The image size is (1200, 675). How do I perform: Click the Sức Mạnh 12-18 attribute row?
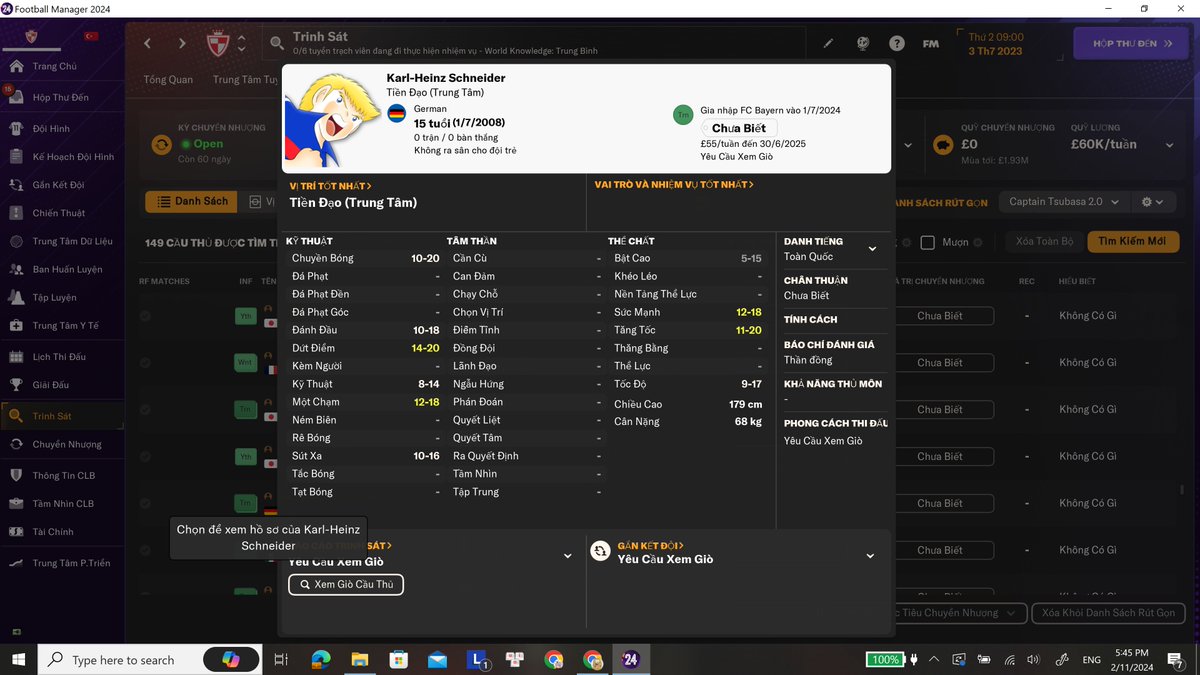688,312
